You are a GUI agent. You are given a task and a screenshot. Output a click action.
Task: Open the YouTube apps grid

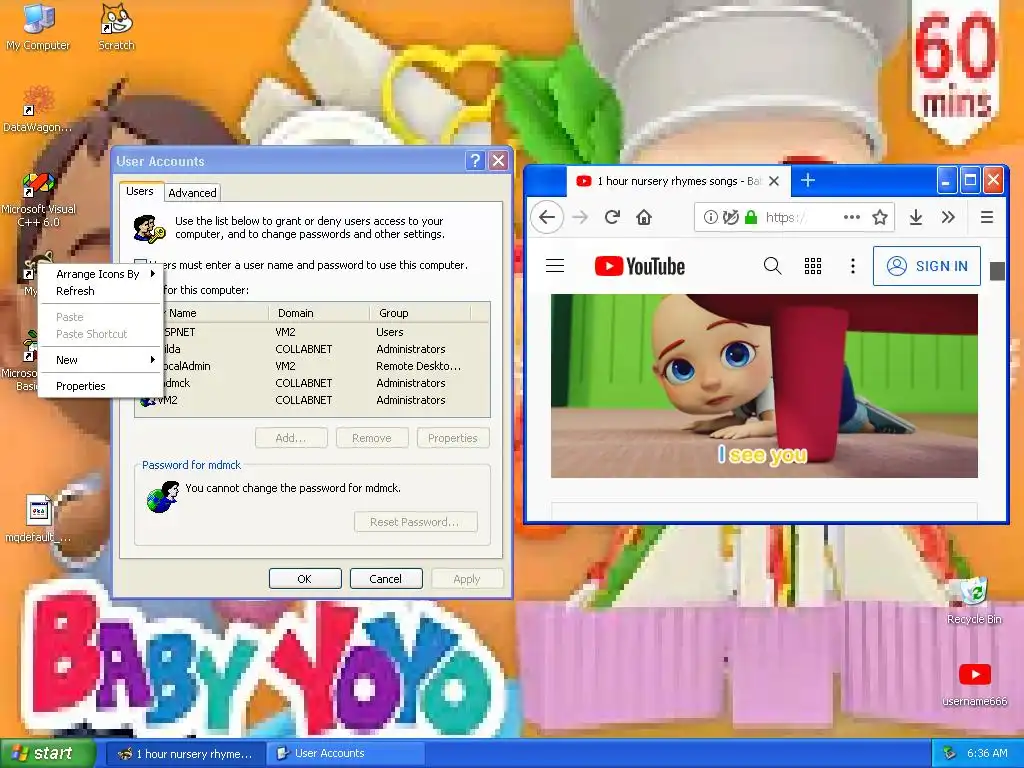click(x=813, y=266)
